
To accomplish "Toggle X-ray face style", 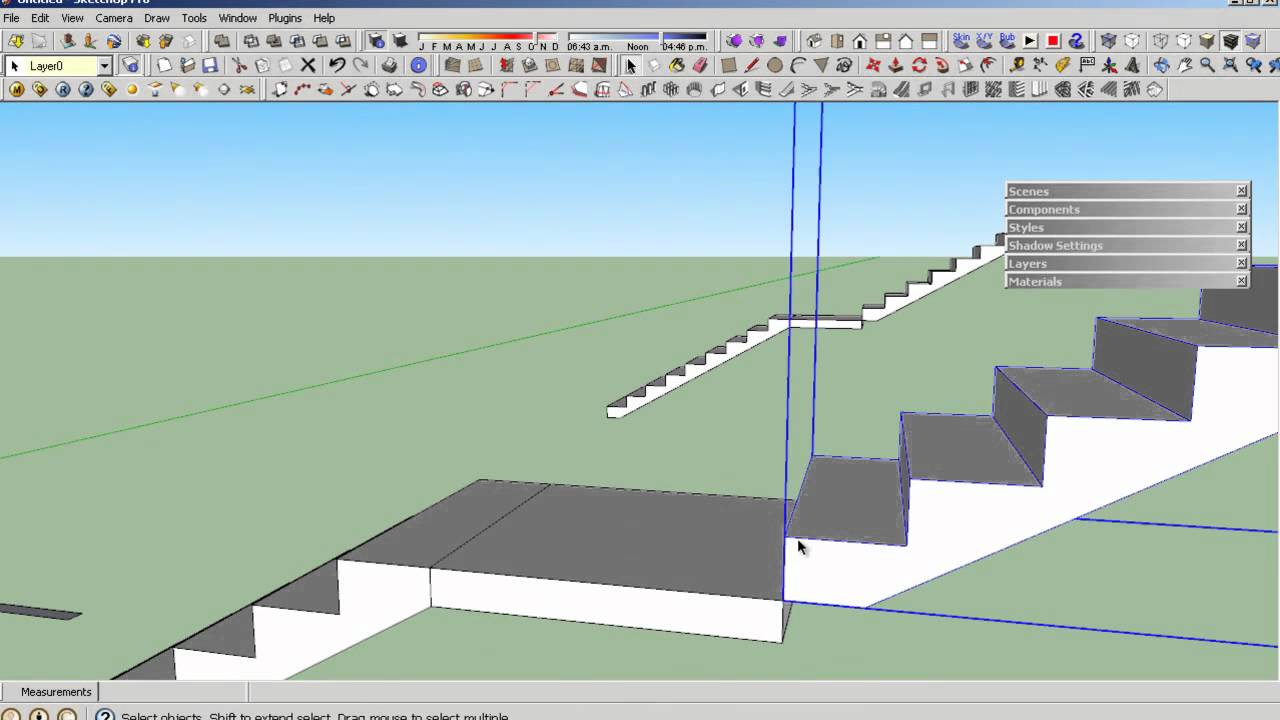I will pyautogui.click(x=1108, y=41).
